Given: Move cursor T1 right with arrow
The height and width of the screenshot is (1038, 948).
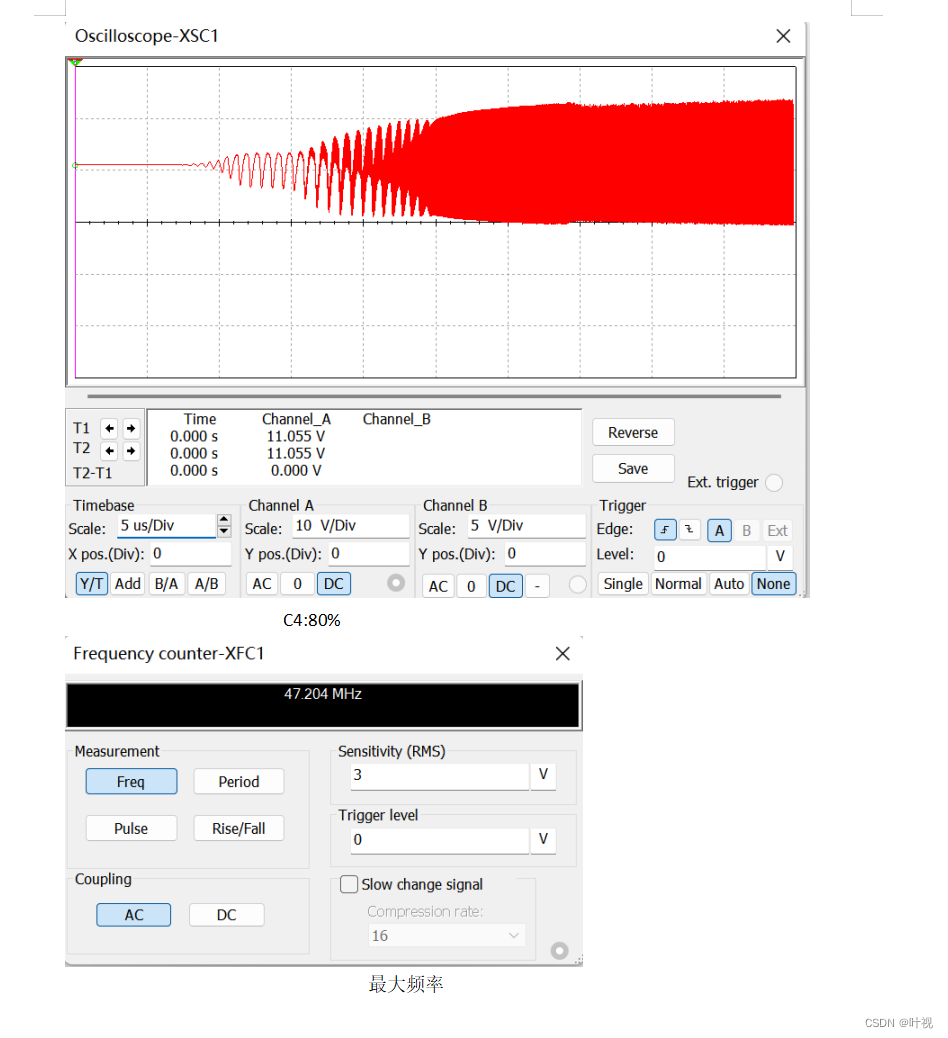Looking at the screenshot, I should pyautogui.click(x=131, y=428).
